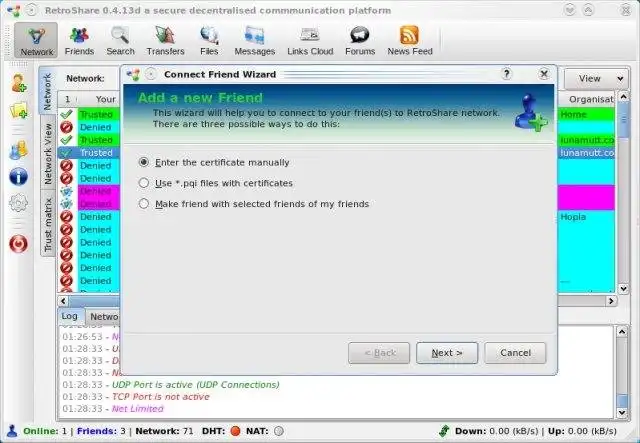Switch to the Network vertical tab
640x443 pixels.
point(48,92)
